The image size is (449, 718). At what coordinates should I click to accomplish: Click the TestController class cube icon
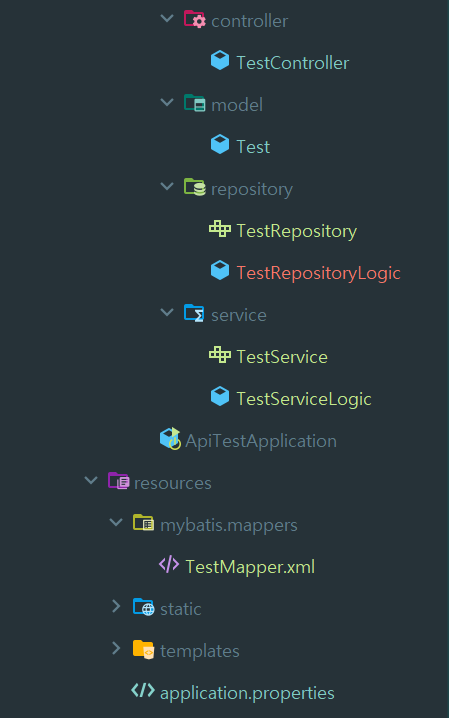click(220, 61)
